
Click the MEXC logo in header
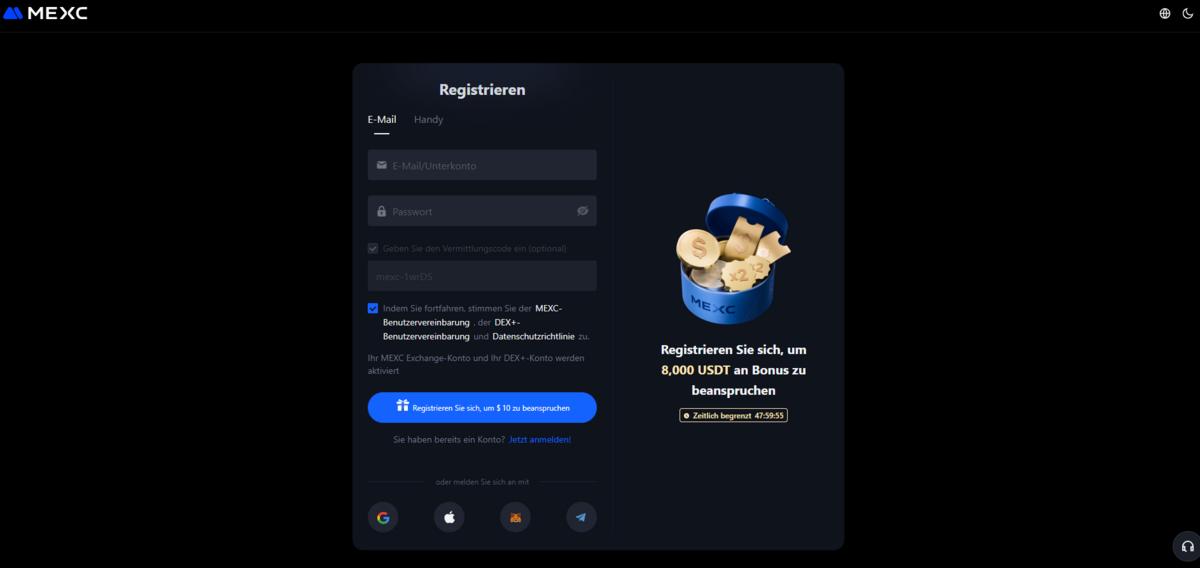coord(45,13)
